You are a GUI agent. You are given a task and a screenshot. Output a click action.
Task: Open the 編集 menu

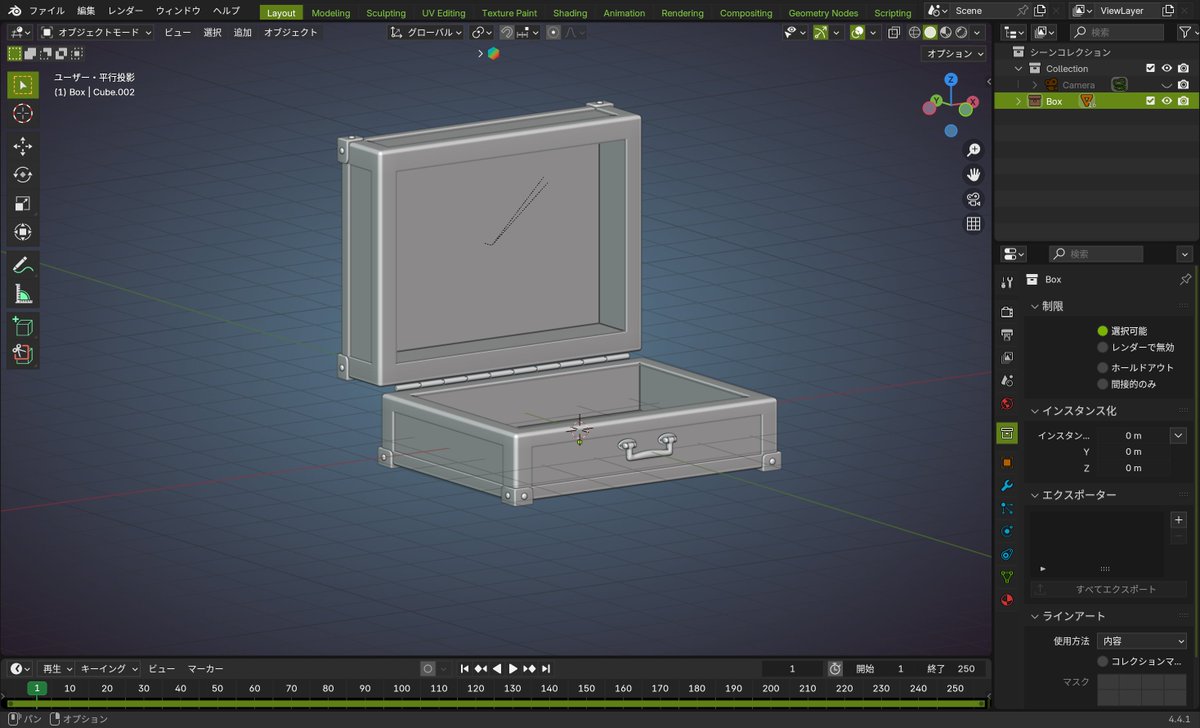click(x=86, y=11)
